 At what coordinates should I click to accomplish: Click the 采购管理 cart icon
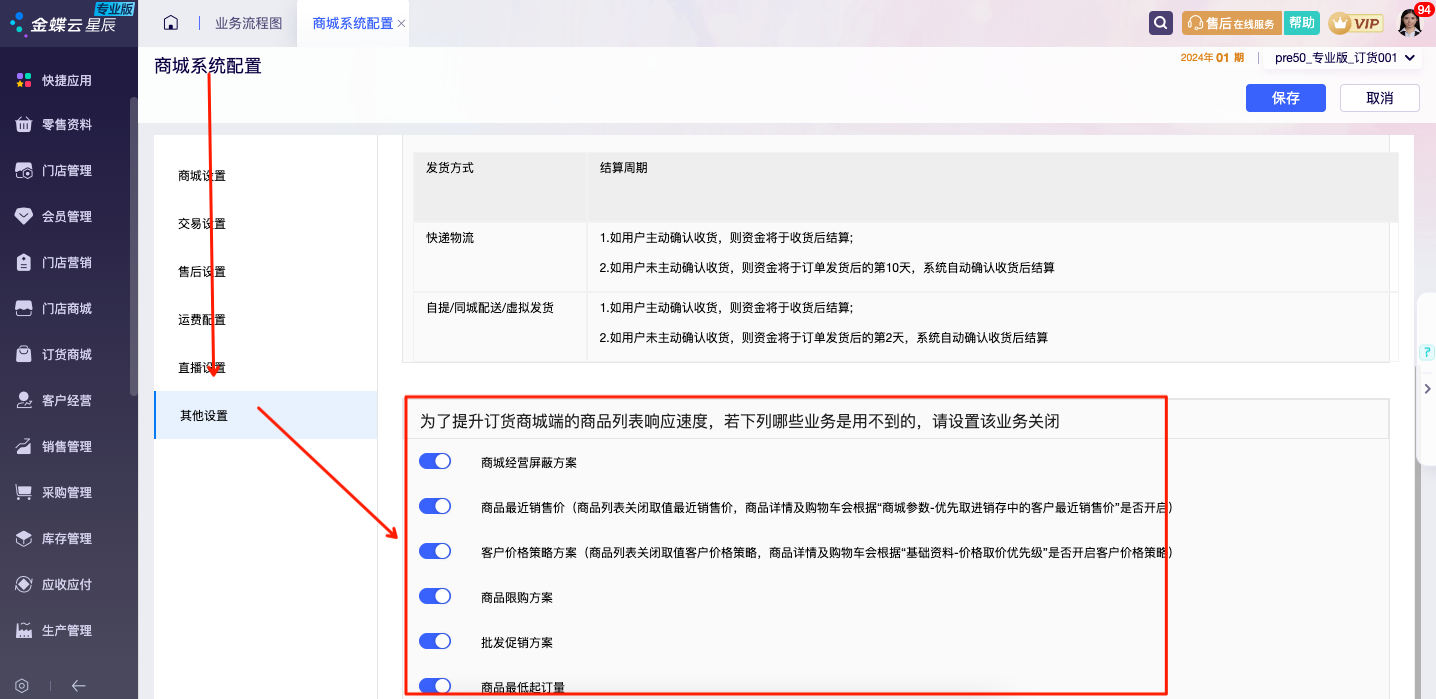(x=24, y=493)
